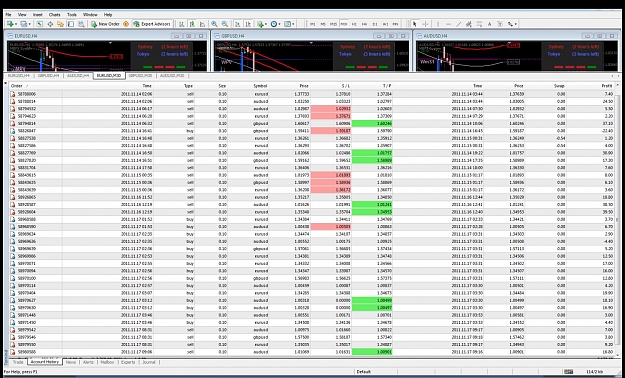Select the Equidistant Channel tool

[468, 24]
